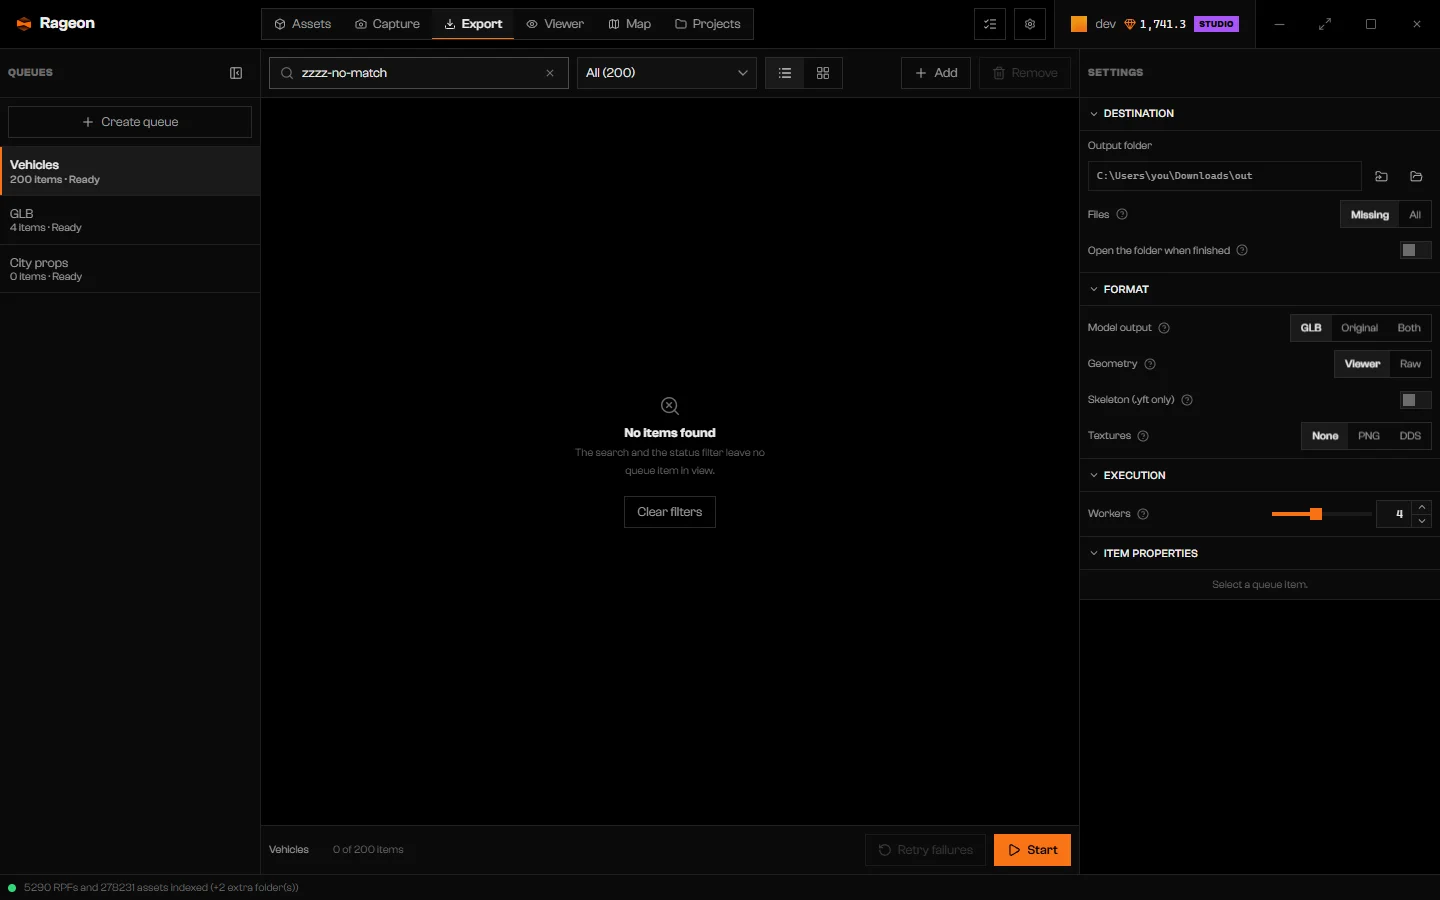This screenshot has height=900, width=1440.
Task: Select Viewer geometry mode
Action: pos(1362,364)
